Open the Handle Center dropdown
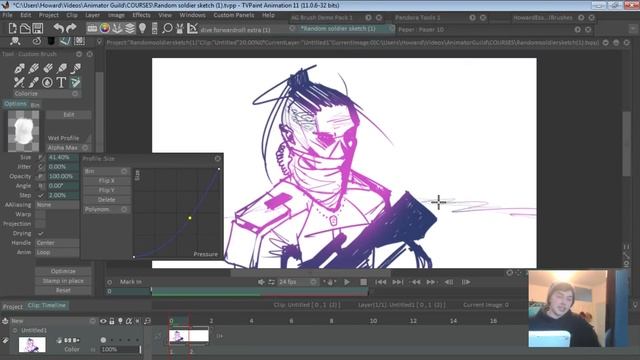 pyautogui.click(x=57, y=243)
